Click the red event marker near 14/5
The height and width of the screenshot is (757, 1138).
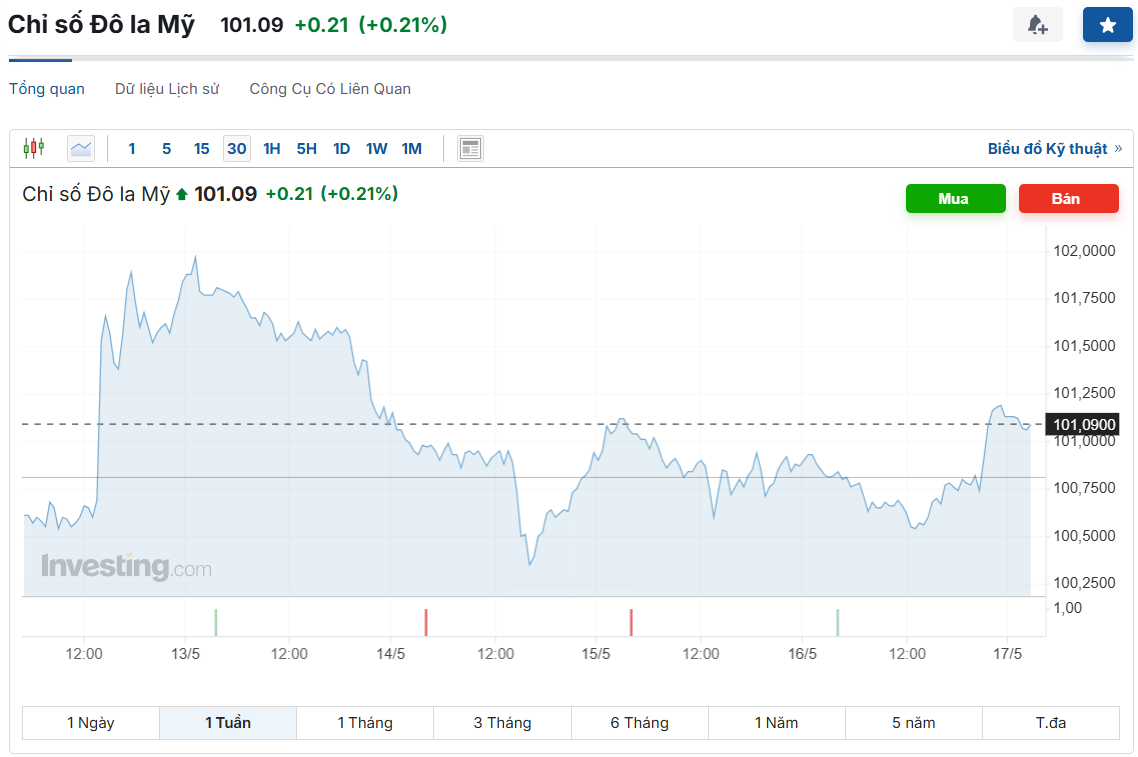coord(426,622)
